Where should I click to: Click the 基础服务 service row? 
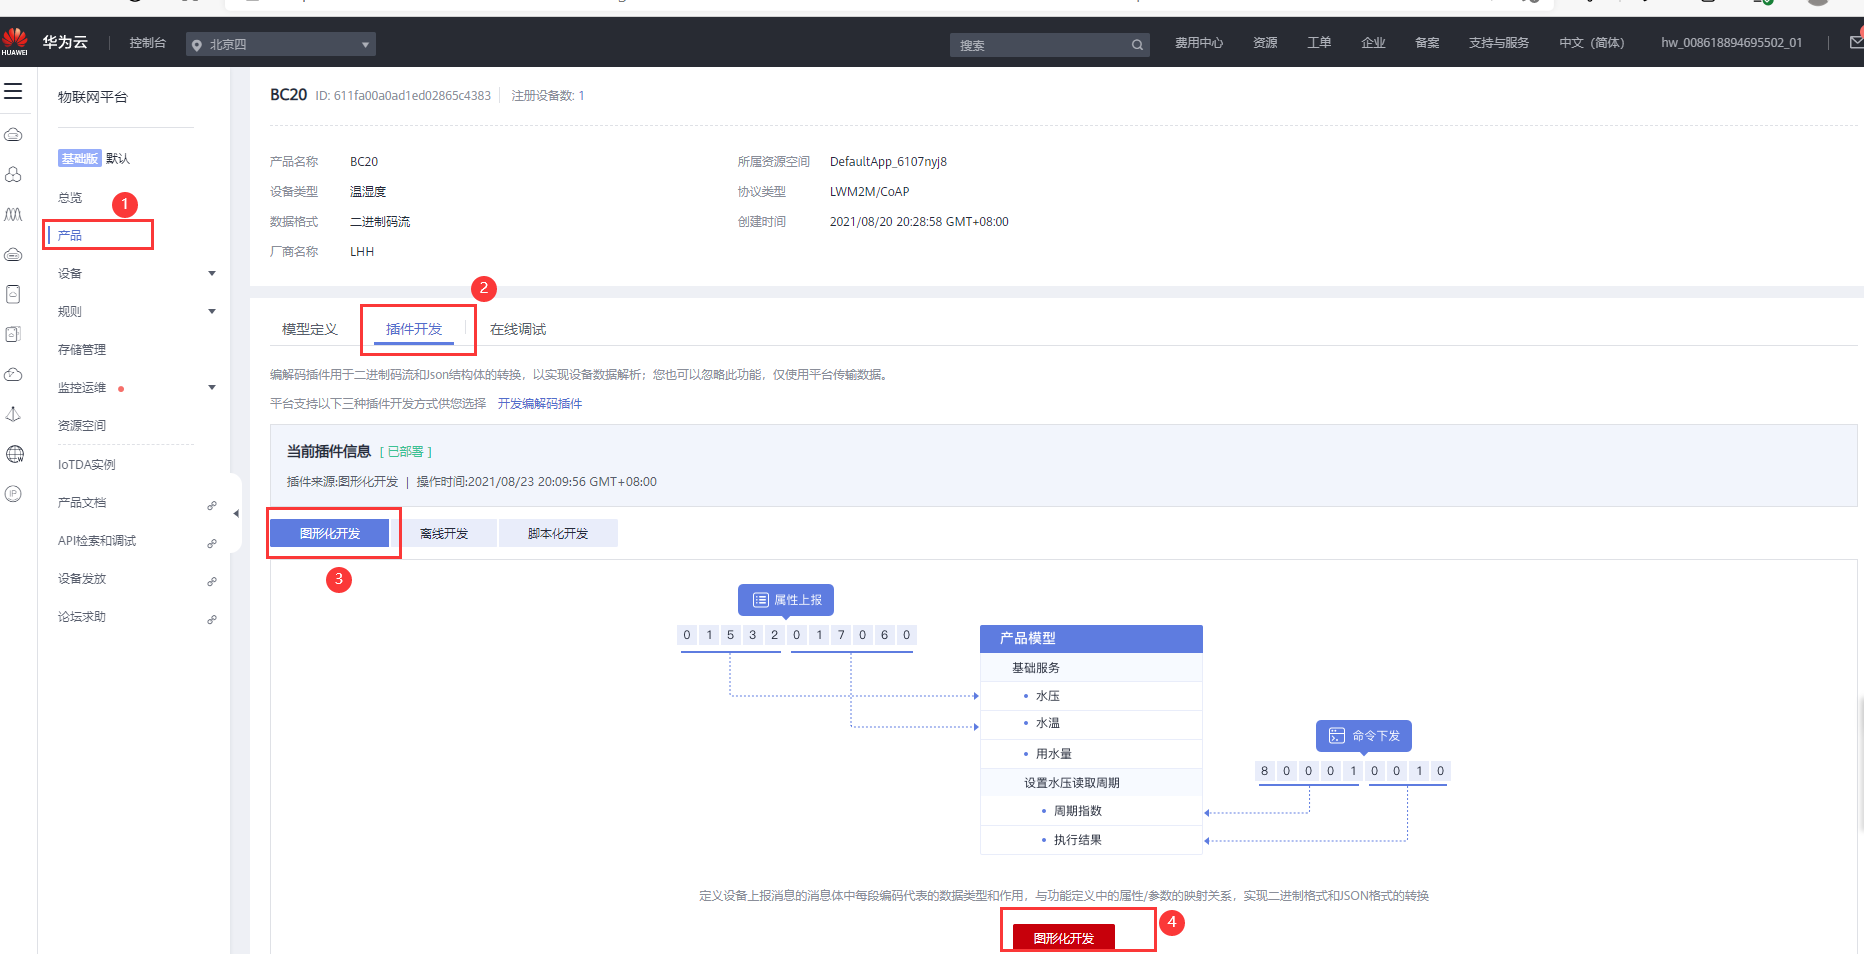[x=1091, y=668]
